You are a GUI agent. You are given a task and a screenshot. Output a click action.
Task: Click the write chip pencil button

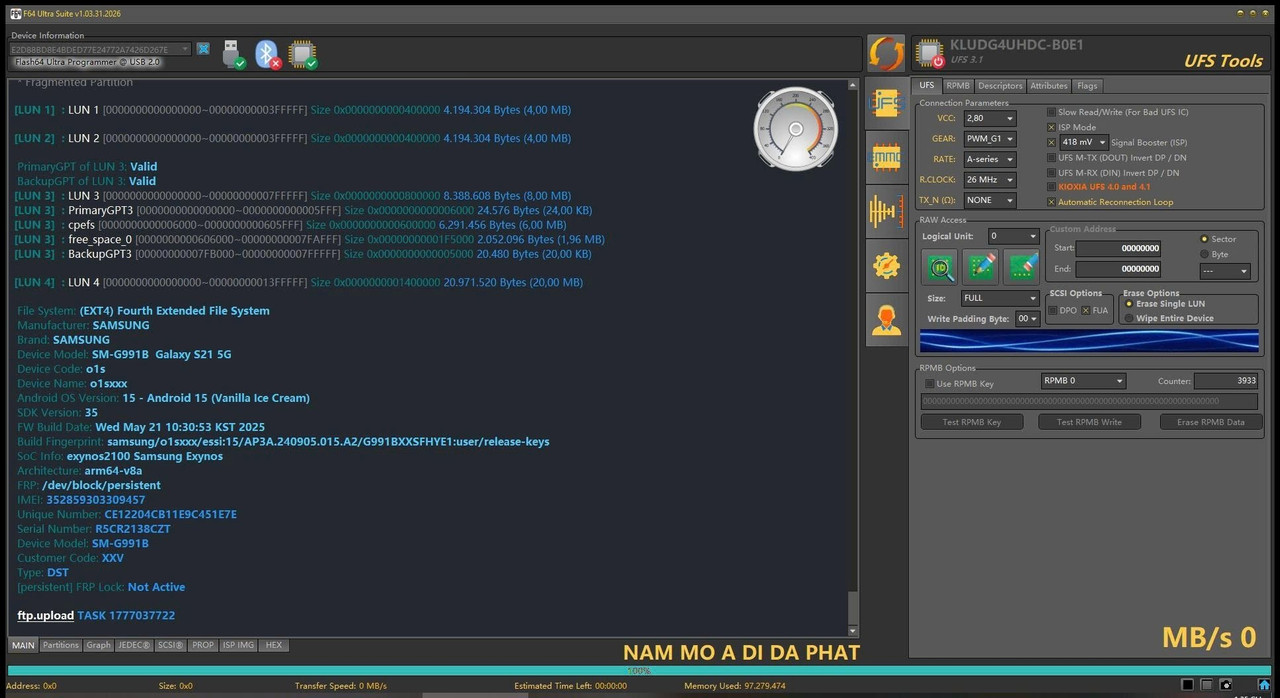tap(981, 266)
